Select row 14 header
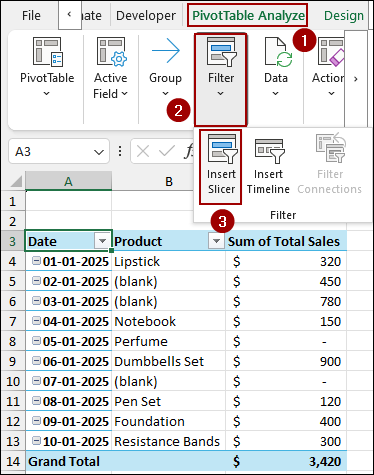Viewport: 374px width, 475px height. coord(13,461)
